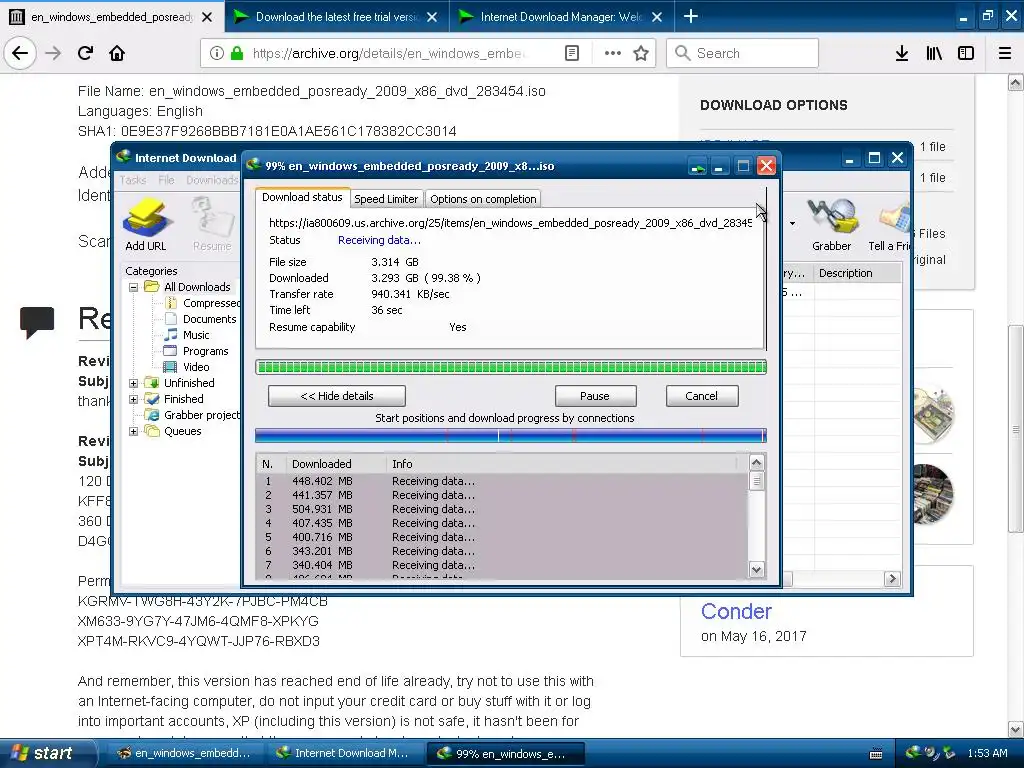Click the IDM tray icon in system tray
1024x768 pixels.
point(914,753)
